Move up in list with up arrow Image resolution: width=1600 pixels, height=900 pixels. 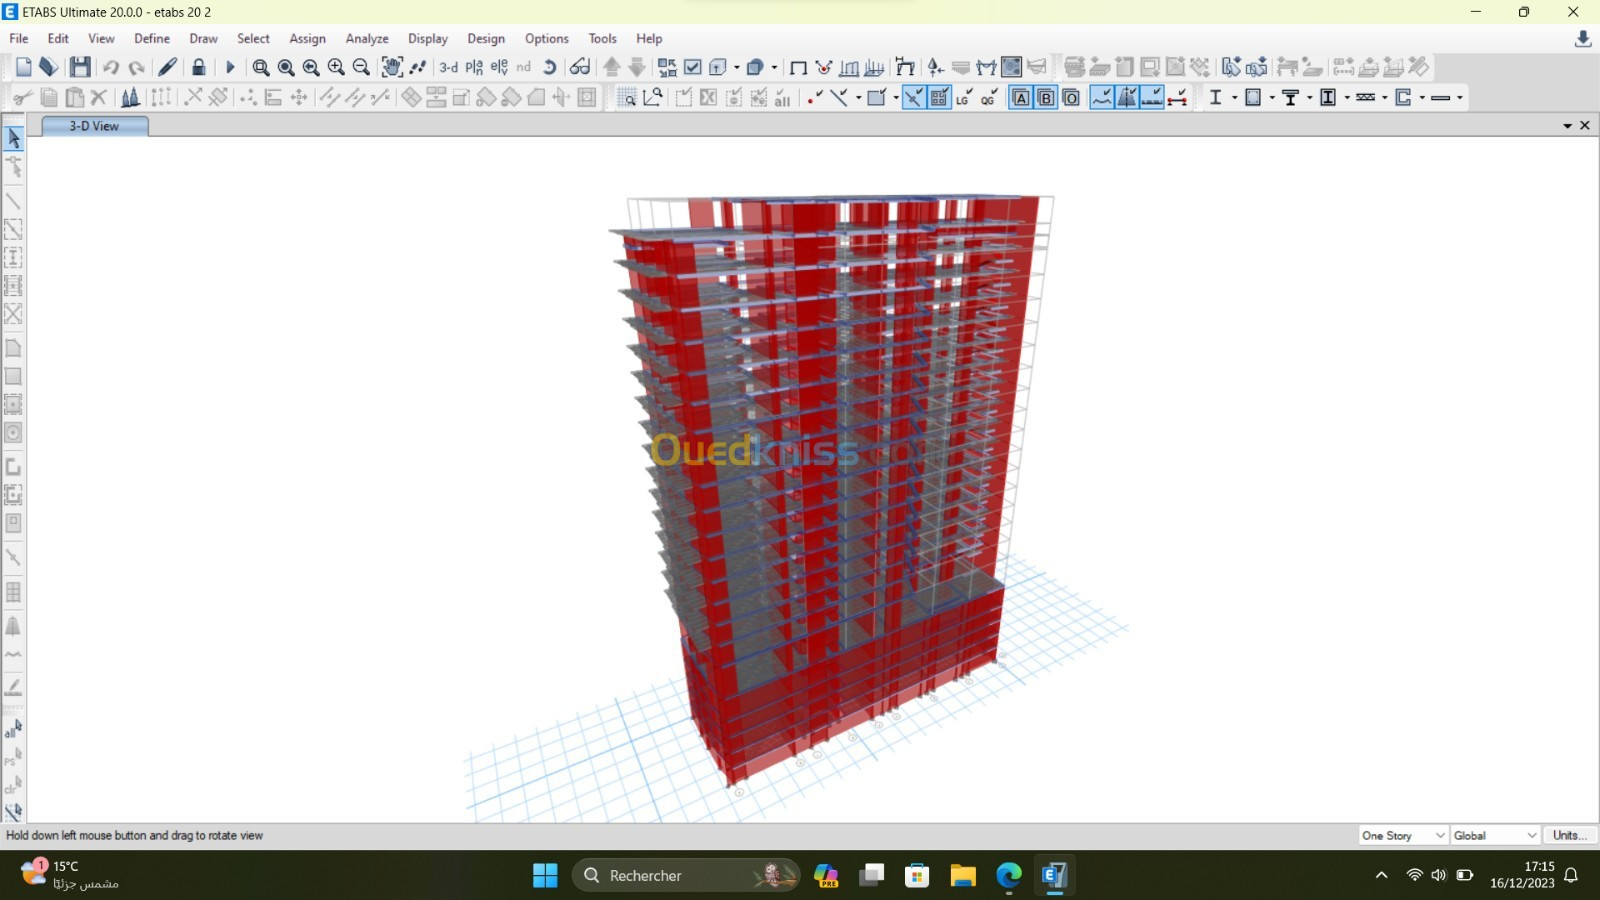[x=612, y=67]
